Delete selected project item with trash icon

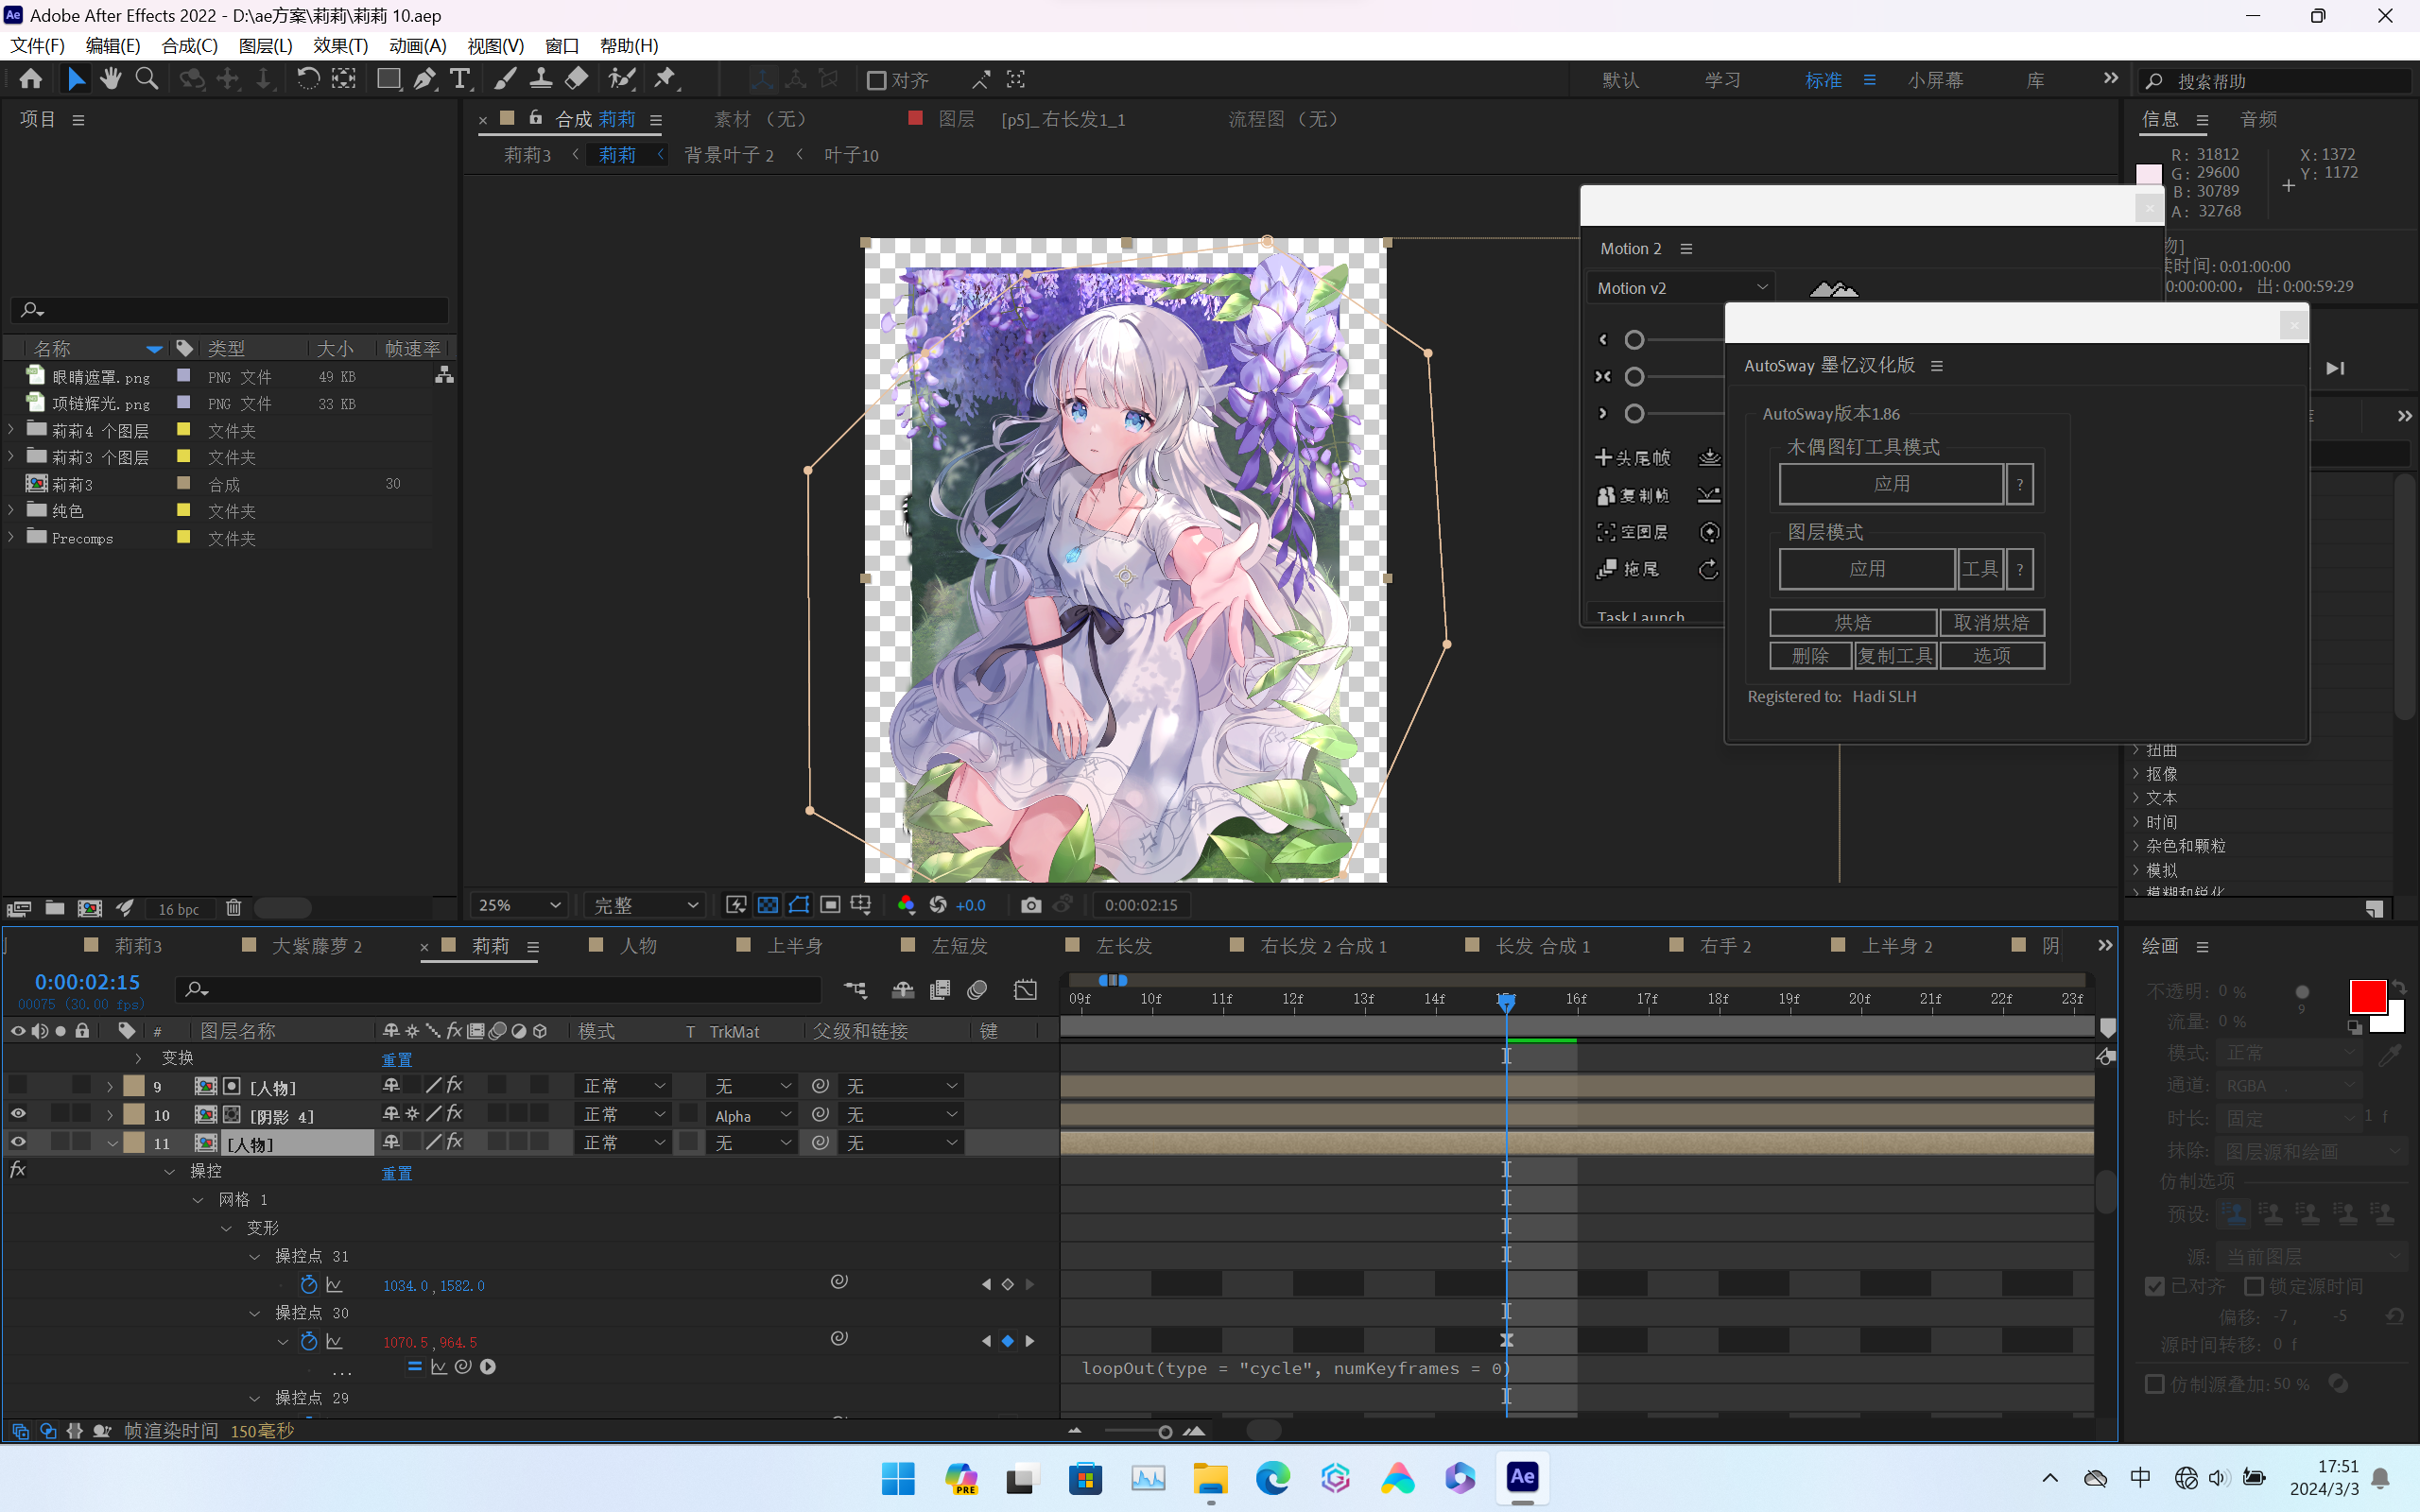(x=233, y=908)
